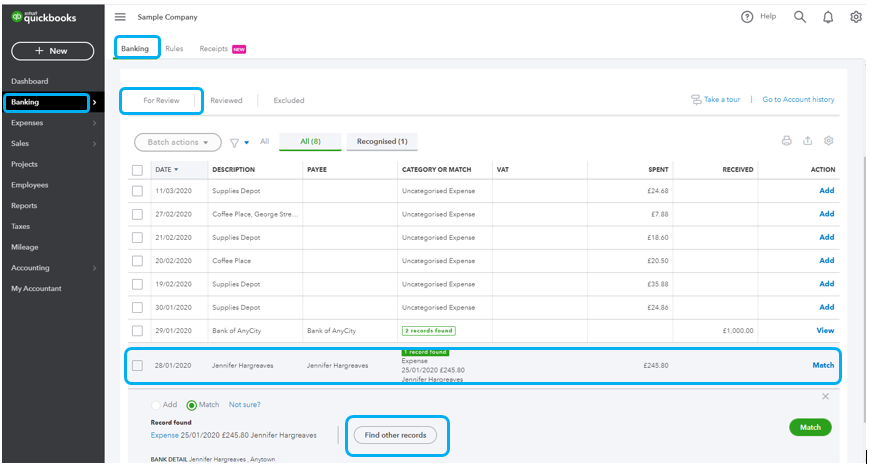Show the Recognised (1) tab
Viewport: 871px width, 468px height.
pyautogui.click(x=382, y=142)
